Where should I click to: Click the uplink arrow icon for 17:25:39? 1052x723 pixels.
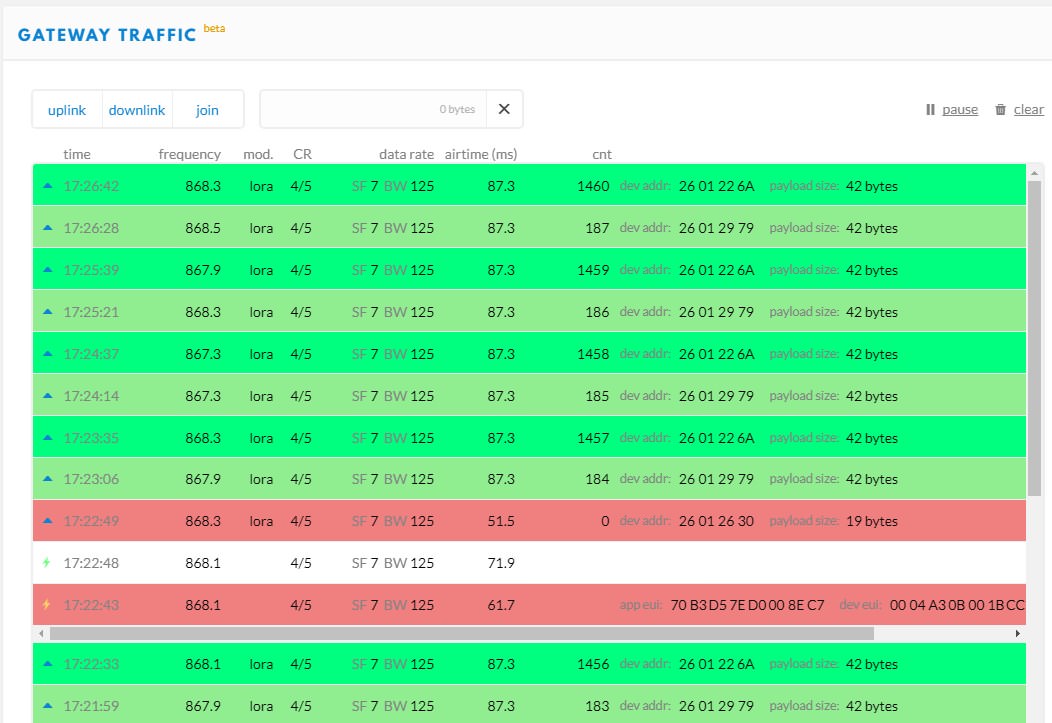pos(48,270)
